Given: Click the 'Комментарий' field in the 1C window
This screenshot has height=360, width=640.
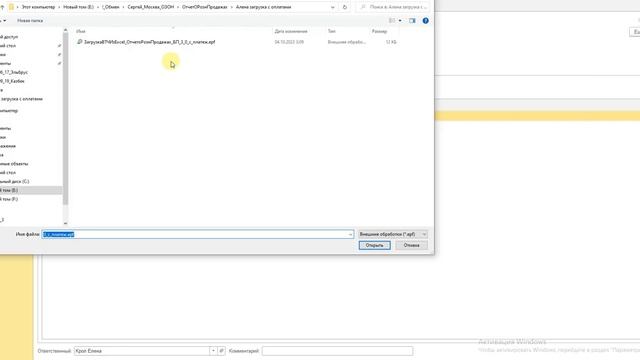Looking at the screenshot, I should (337, 351).
